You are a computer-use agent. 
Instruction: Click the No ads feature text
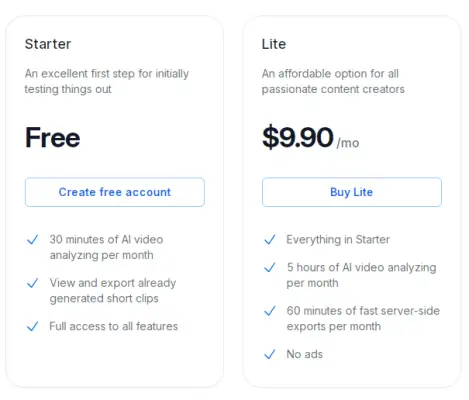tap(305, 354)
